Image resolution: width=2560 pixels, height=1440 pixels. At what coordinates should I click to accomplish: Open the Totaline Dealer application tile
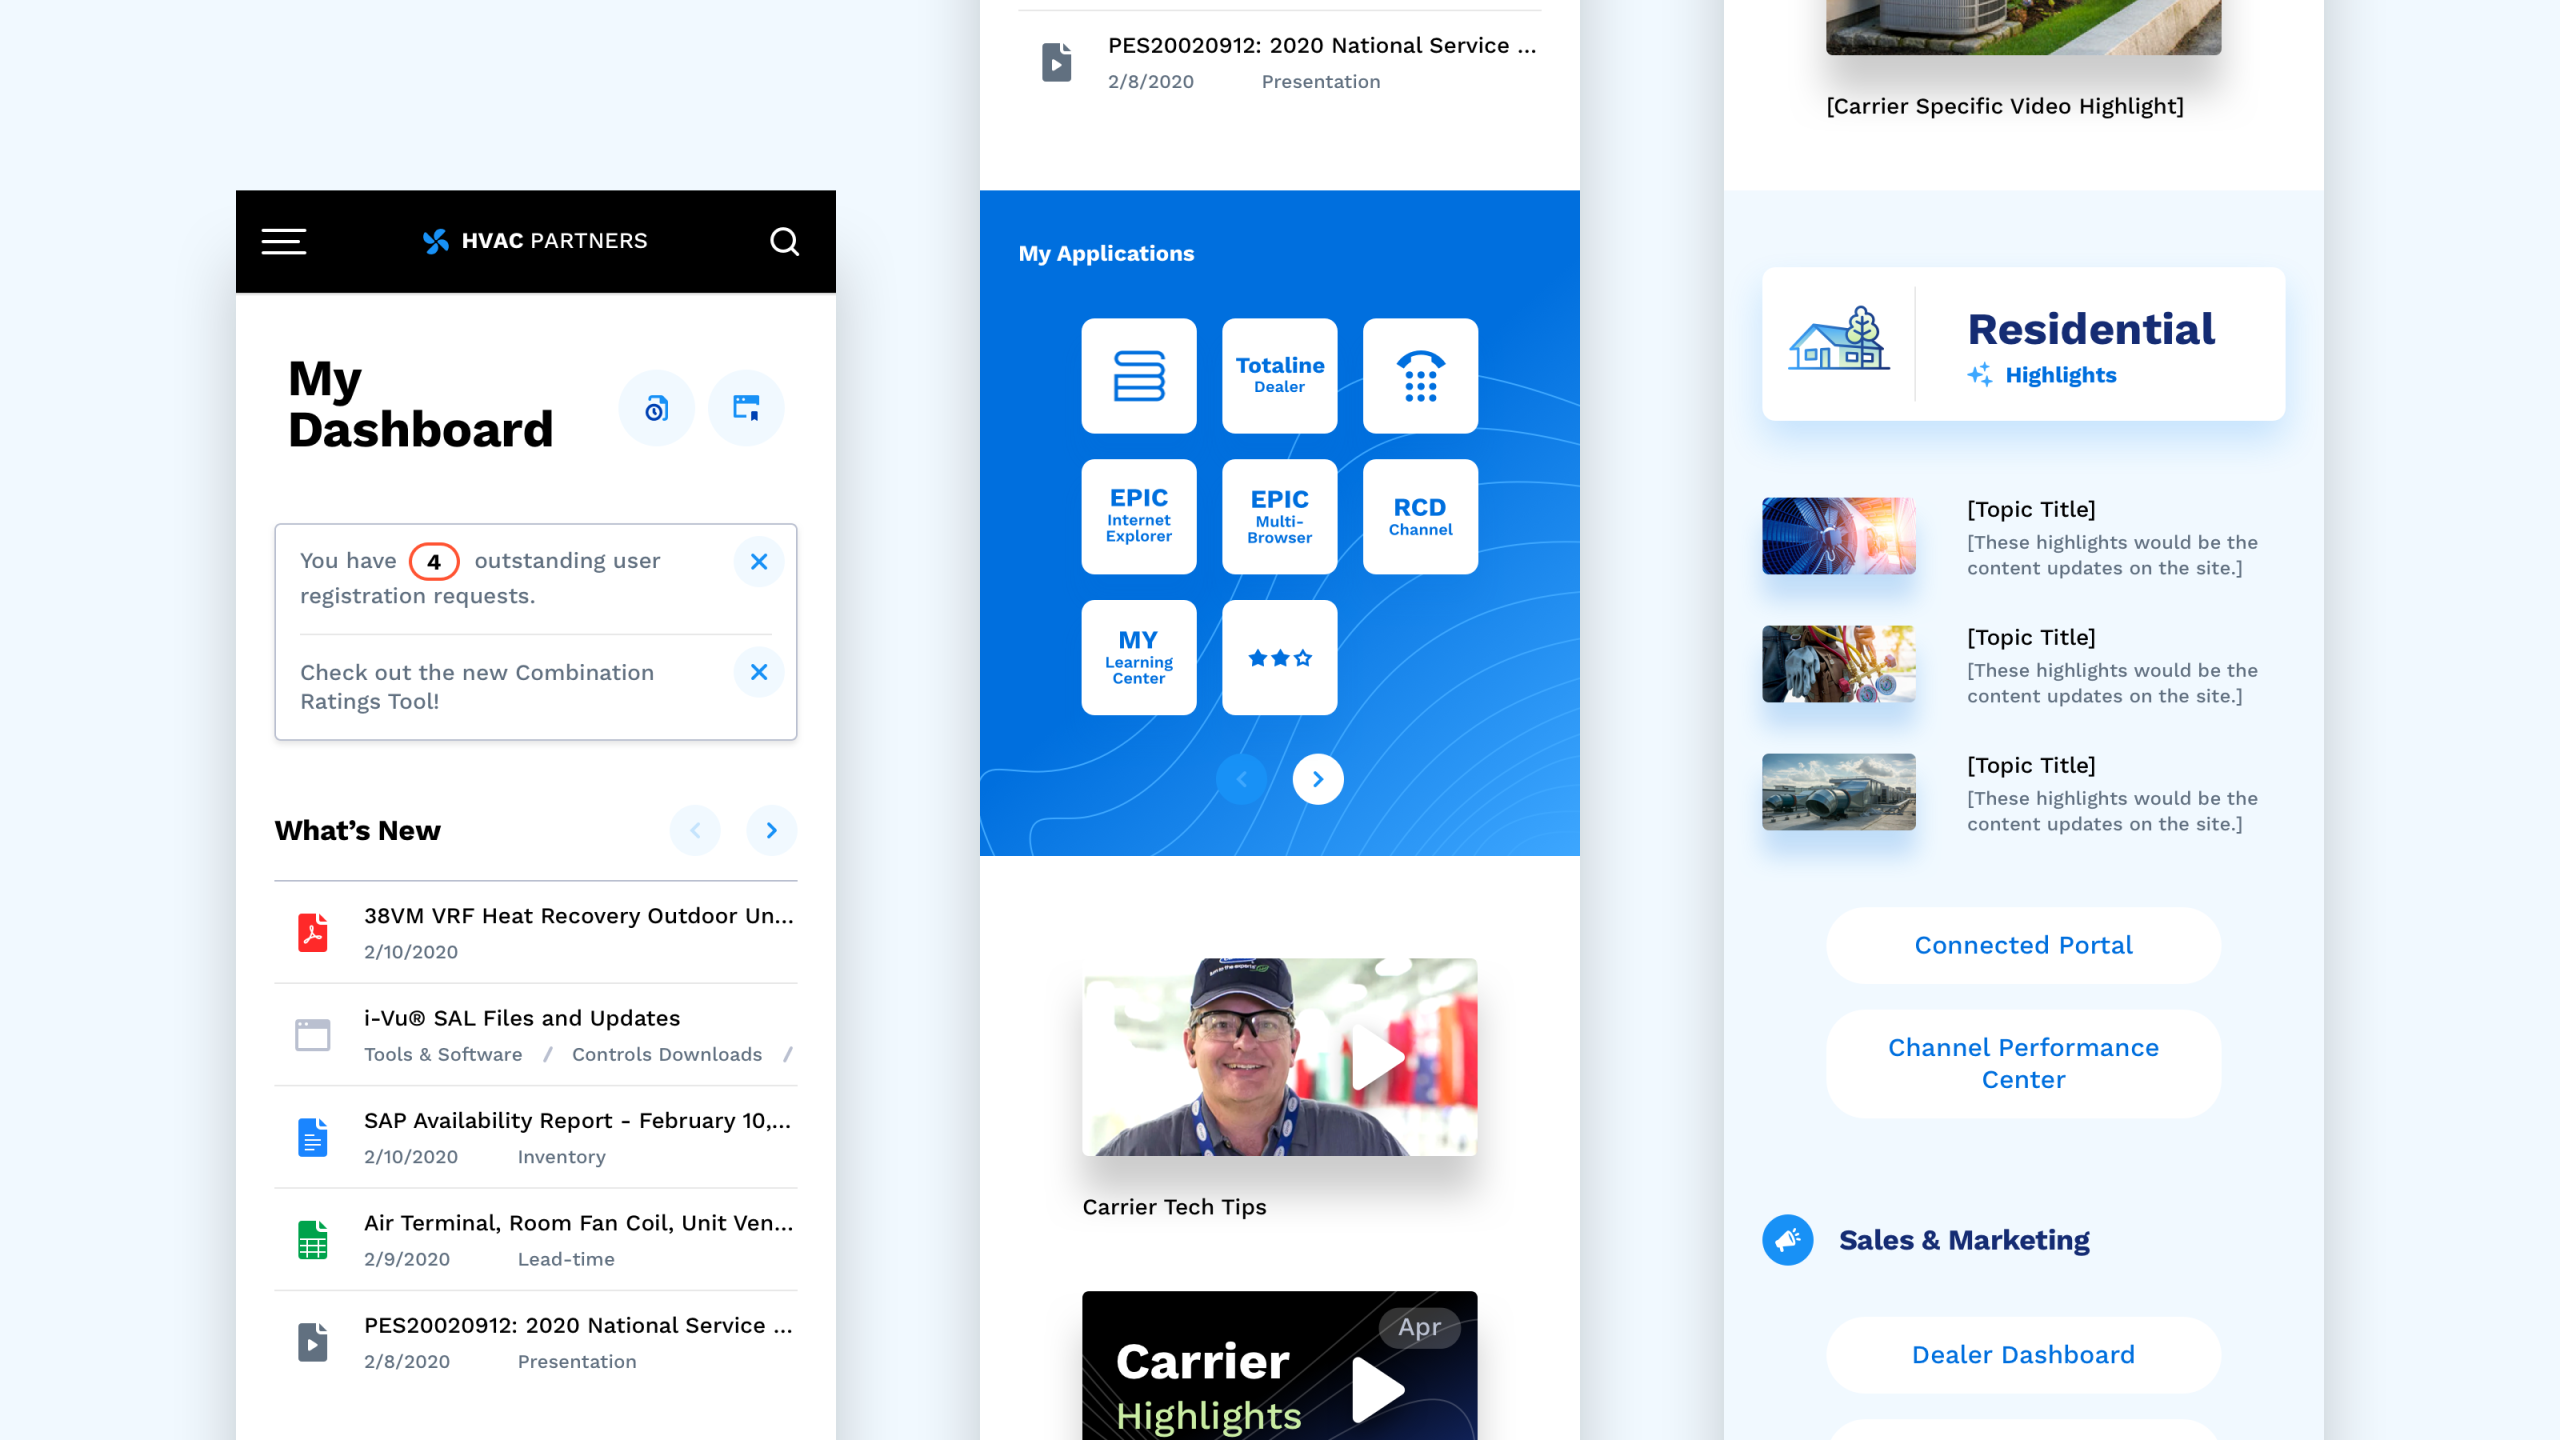point(1279,376)
